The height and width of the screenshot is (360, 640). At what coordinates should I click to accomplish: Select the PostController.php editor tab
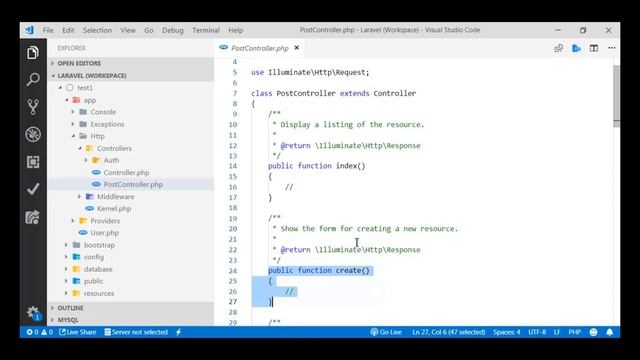click(260, 48)
